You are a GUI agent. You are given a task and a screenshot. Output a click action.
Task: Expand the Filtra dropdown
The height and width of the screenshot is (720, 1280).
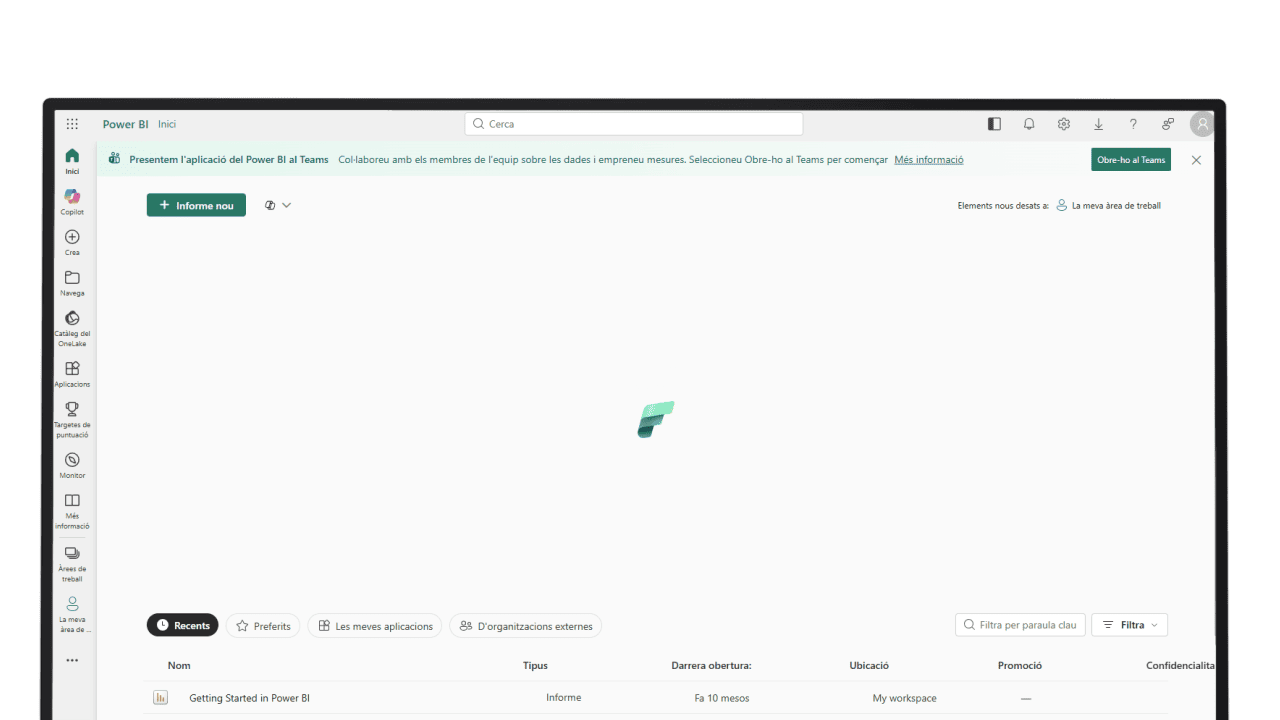coord(1129,625)
